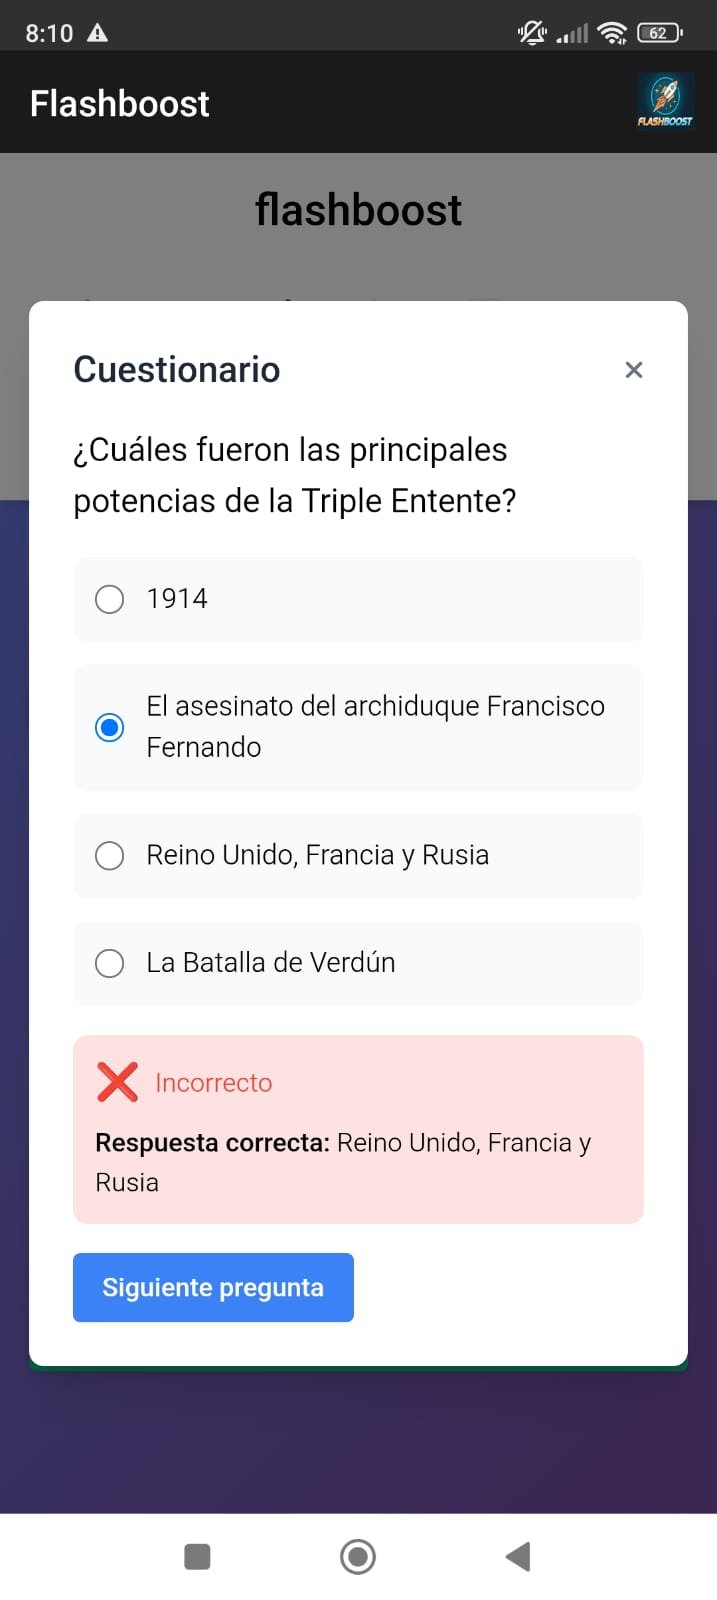This screenshot has height=1600, width=717.
Task: Tap the Respuesta correcta feedback box
Action: [358, 1129]
